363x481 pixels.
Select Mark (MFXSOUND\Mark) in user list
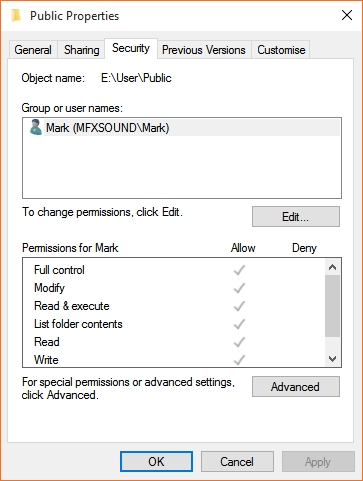pyautogui.click(x=182, y=128)
